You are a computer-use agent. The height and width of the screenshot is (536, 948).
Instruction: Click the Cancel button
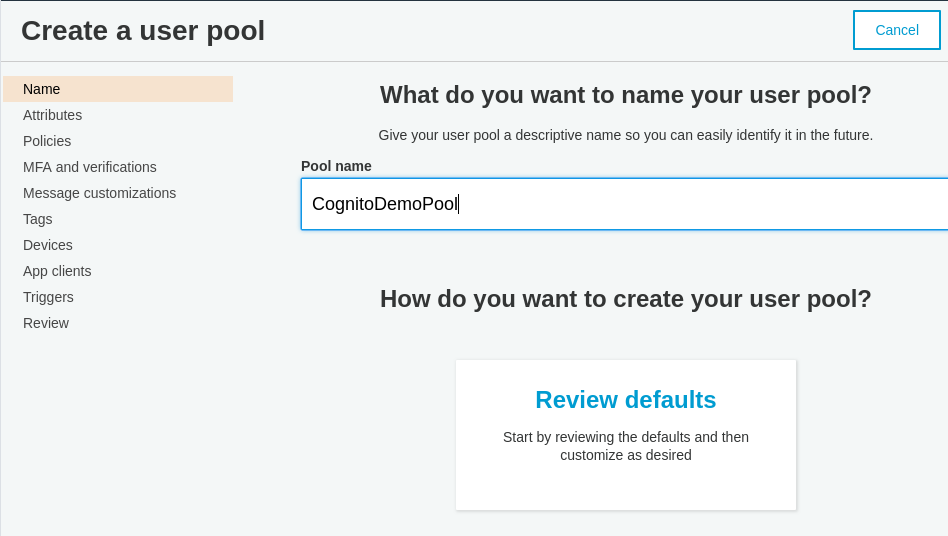coord(897,30)
